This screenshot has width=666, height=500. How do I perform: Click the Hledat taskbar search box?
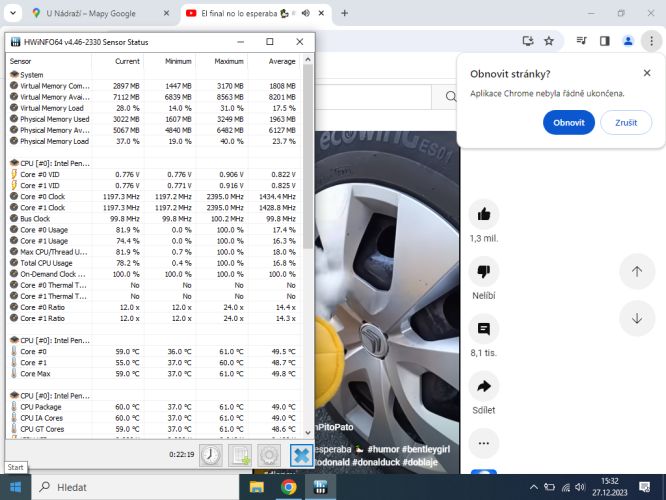coord(135,487)
